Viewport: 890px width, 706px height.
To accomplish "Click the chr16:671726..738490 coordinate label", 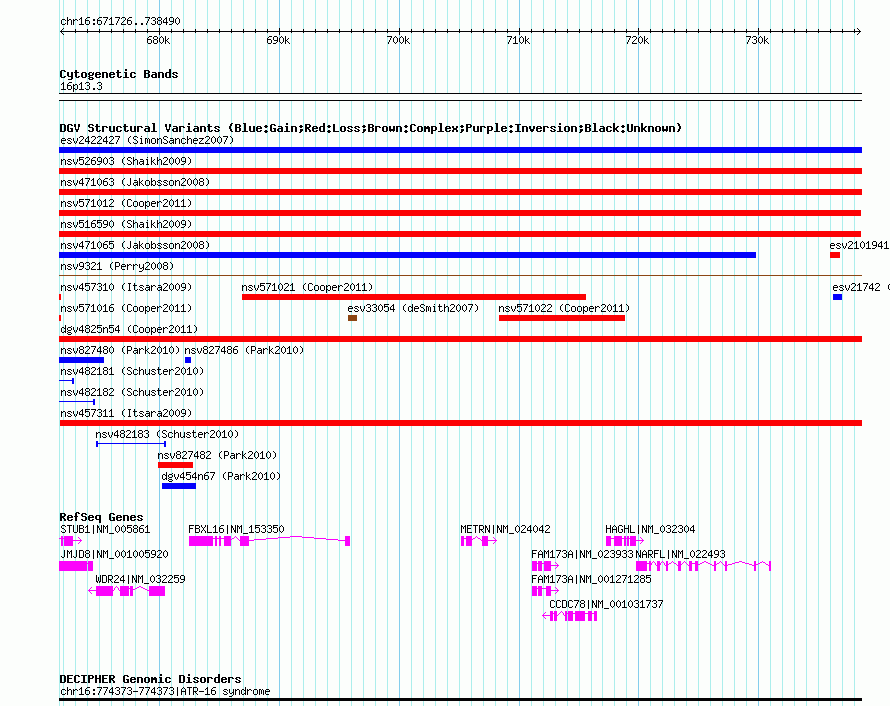I will tap(120, 21).
